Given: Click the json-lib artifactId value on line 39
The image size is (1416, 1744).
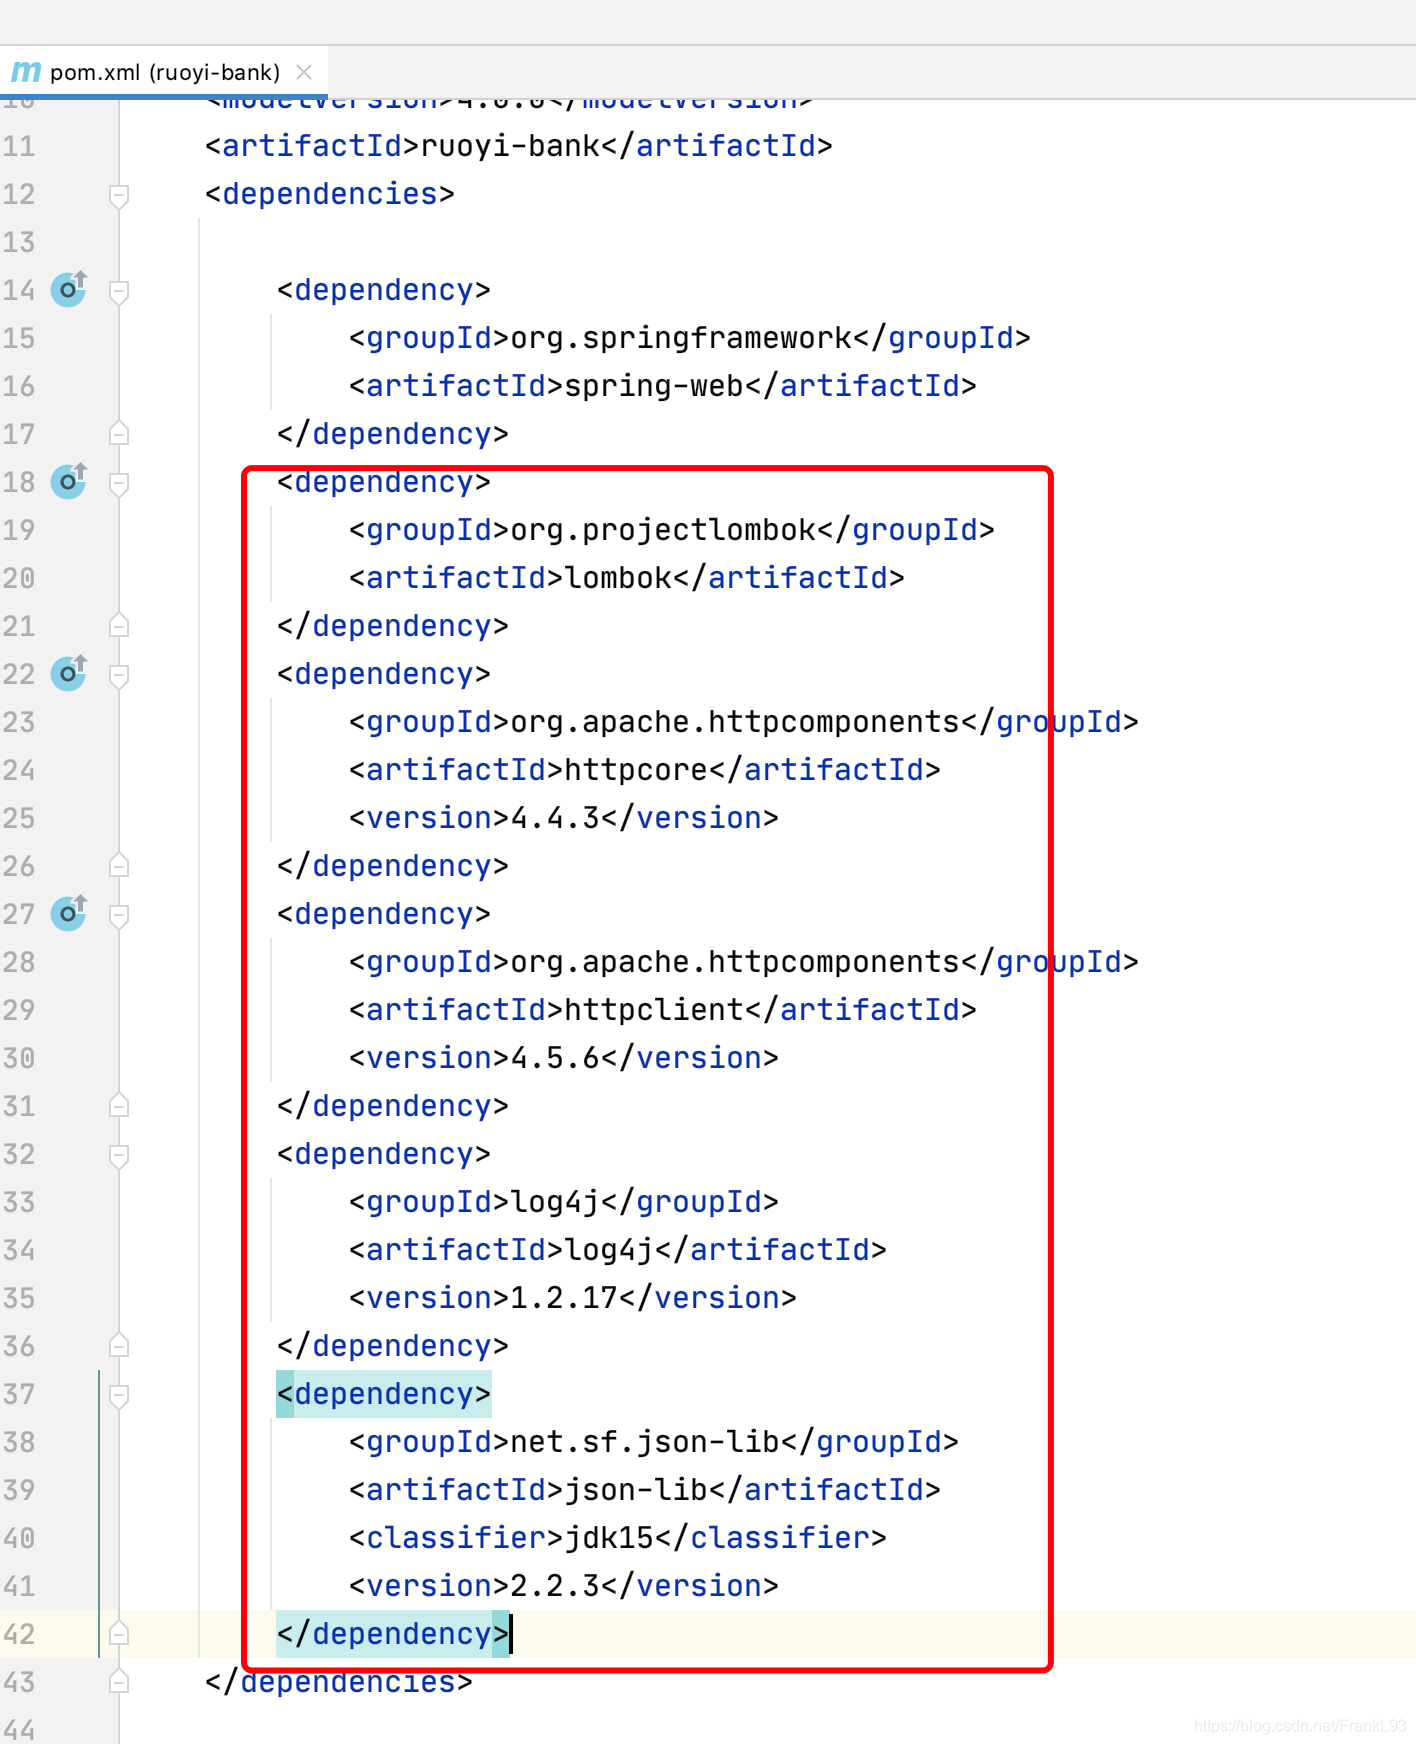Looking at the screenshot, I should click(636, 1490).
